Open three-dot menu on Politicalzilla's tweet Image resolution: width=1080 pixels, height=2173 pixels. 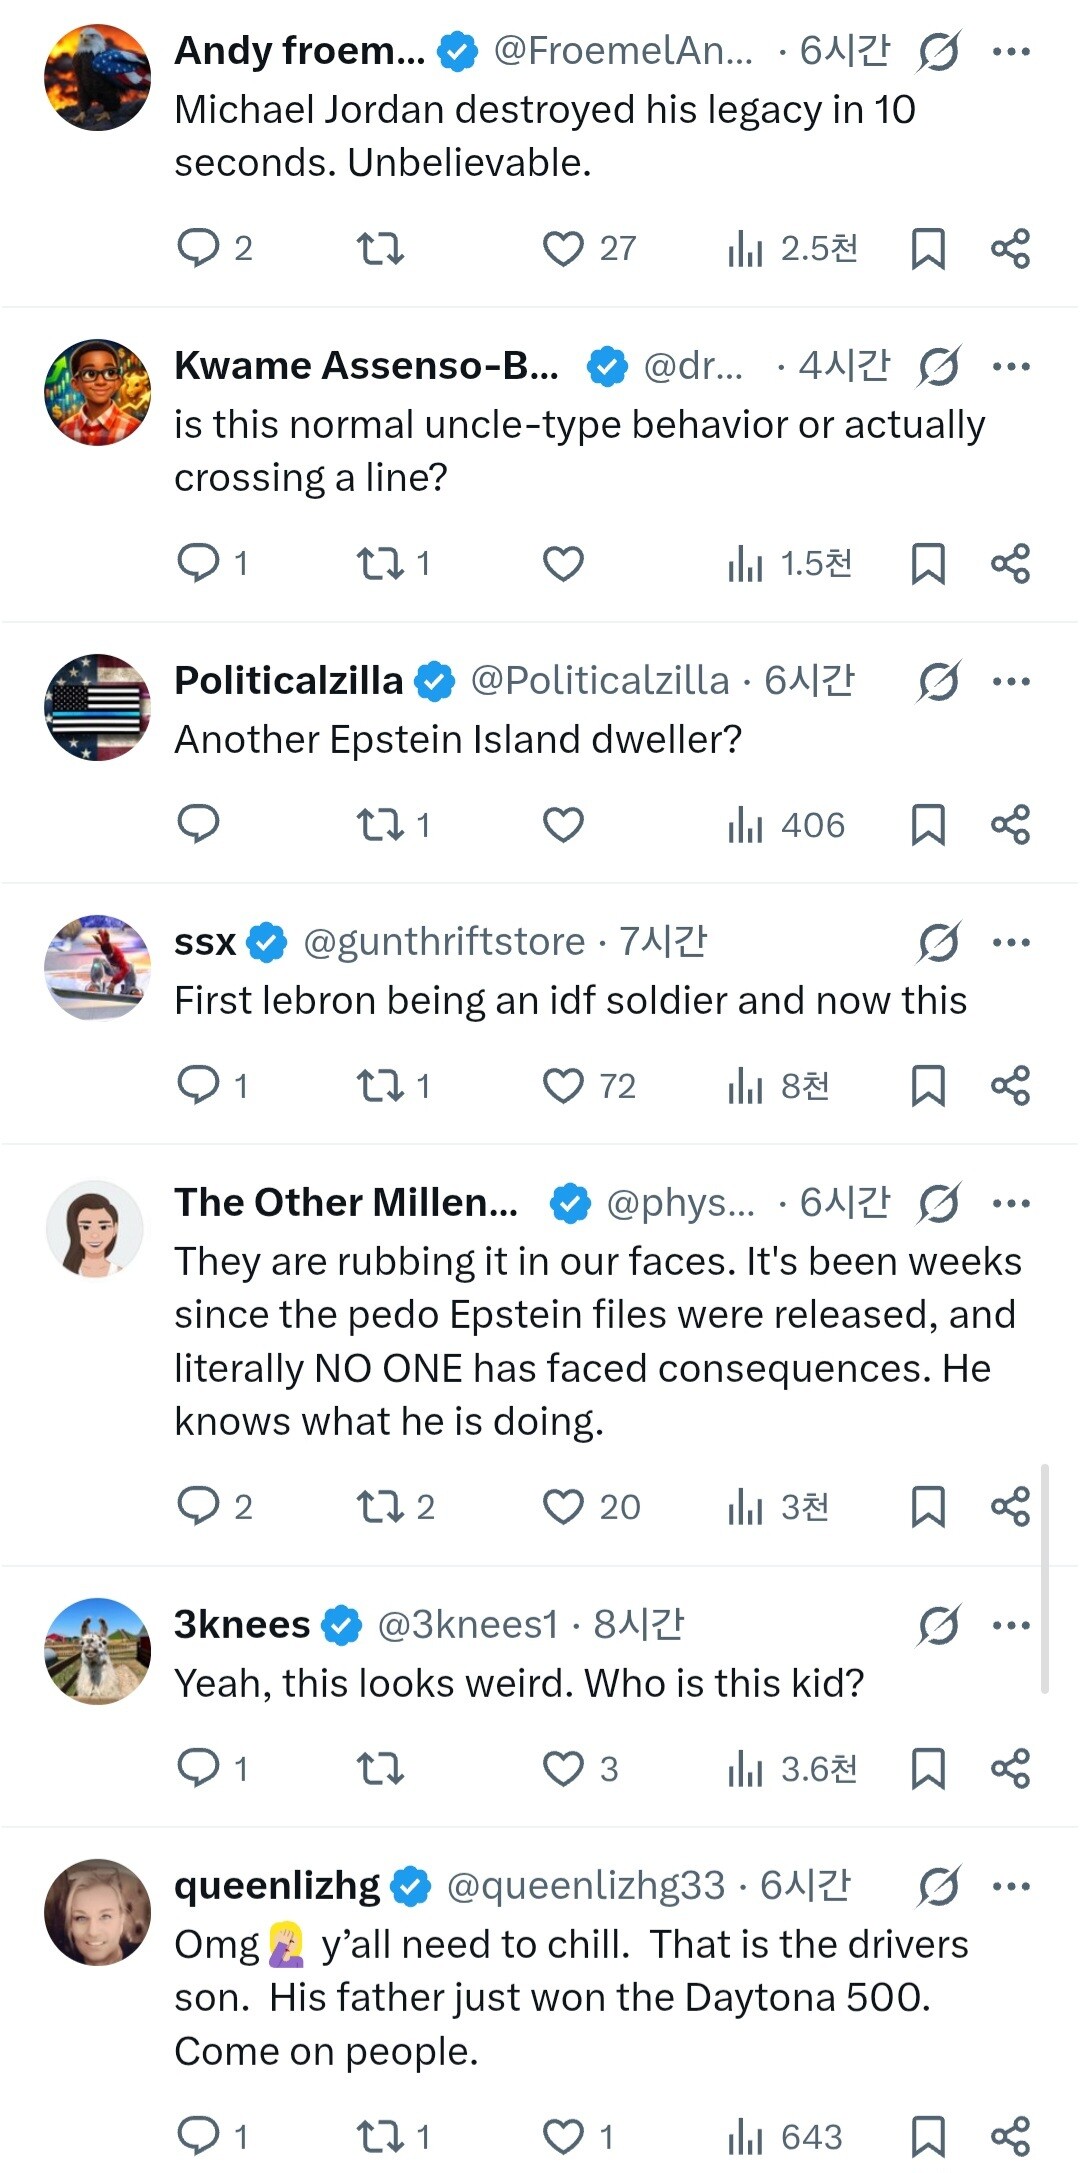(x=1011, y=681)
